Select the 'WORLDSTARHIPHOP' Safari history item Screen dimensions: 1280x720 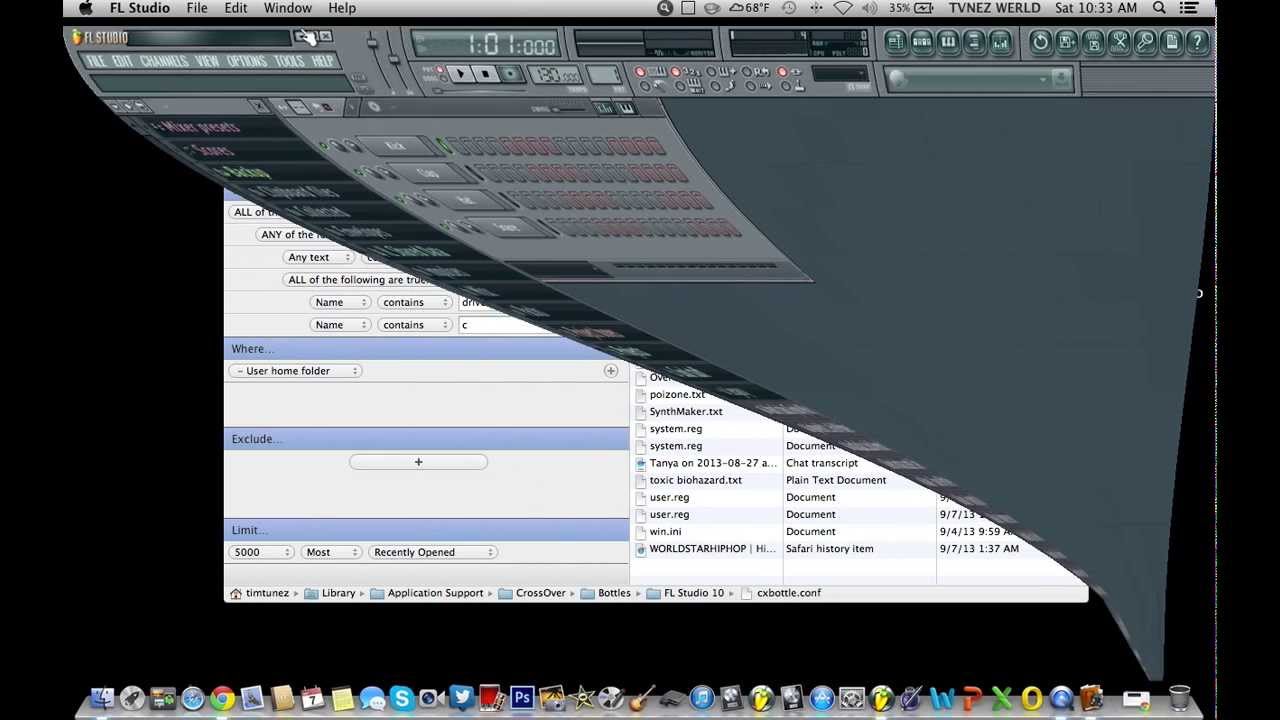click(712, 549)
